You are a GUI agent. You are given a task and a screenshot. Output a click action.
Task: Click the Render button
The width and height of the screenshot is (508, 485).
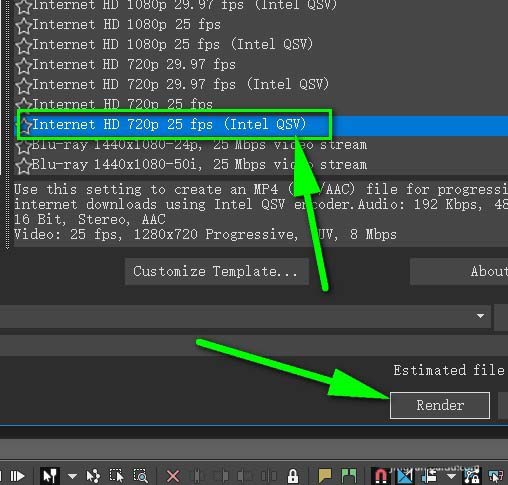pos(440,405)
